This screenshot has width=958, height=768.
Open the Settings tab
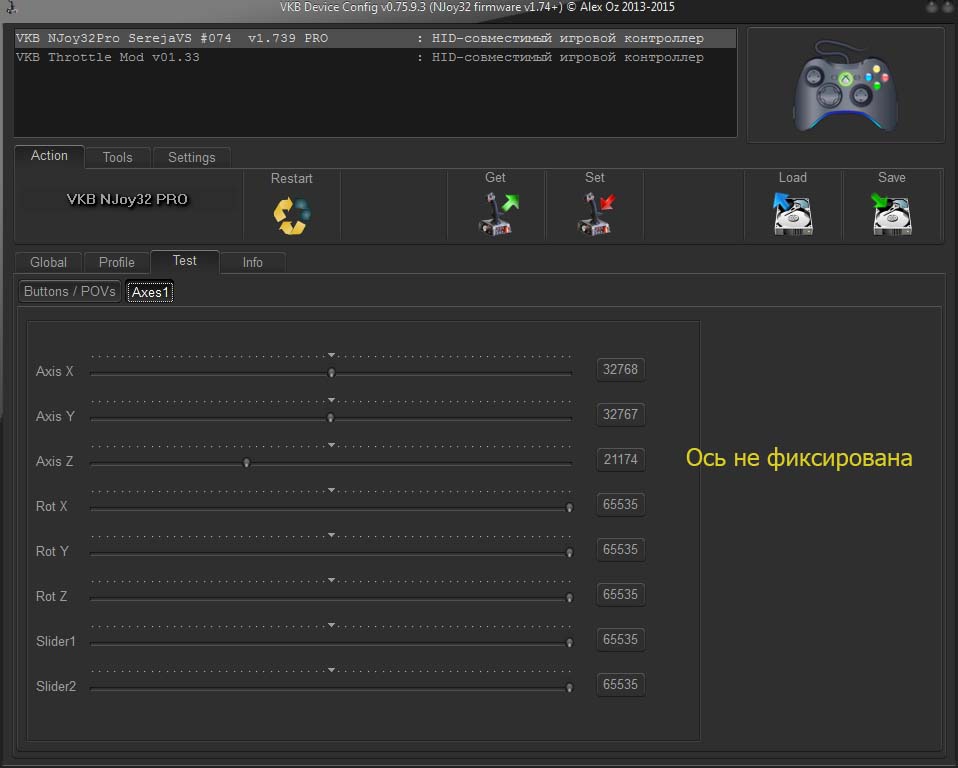tap(191, 158)
